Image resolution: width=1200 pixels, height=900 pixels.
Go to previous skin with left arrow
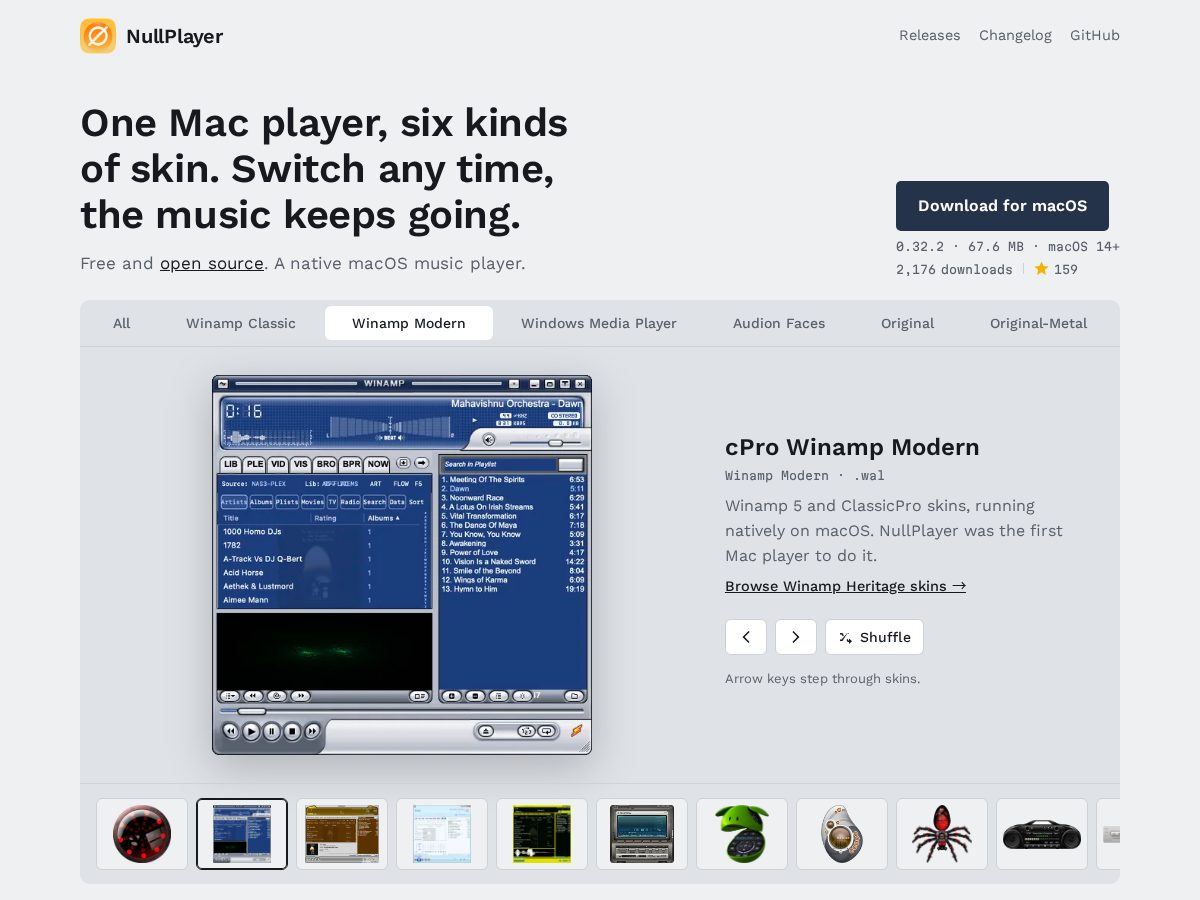click(746, 637)
